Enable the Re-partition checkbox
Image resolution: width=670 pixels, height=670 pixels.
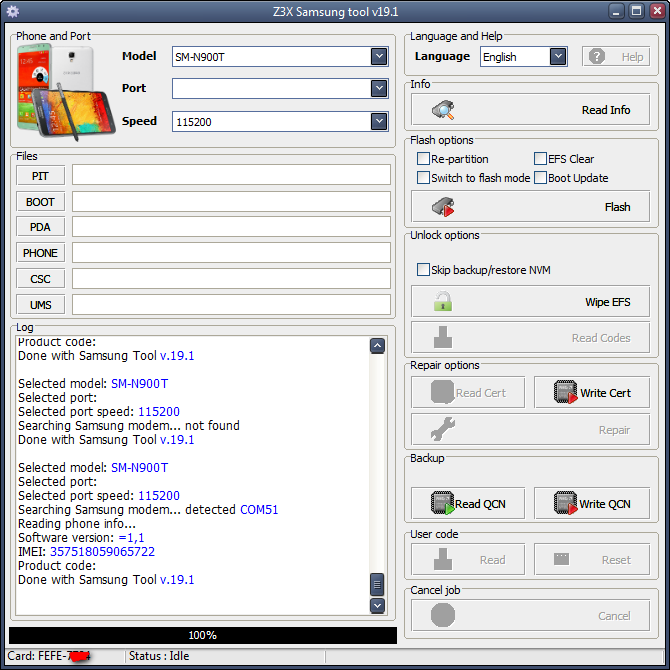coord(423,159)
